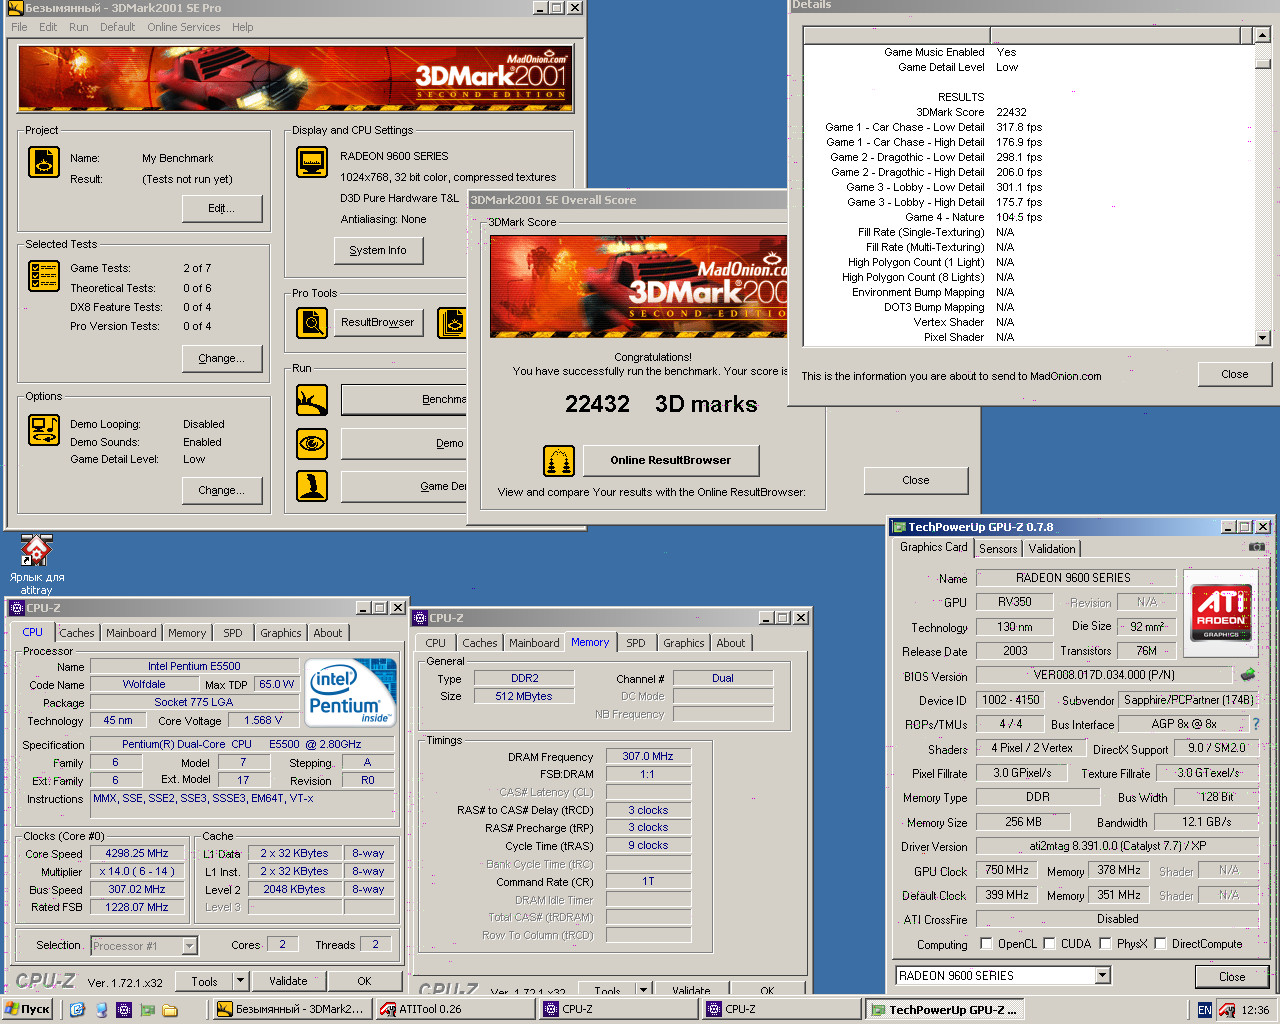Click the 3DMark2001 title bar icon
The height and width of the screenshot is (1024, 1280).
(14, 7)
